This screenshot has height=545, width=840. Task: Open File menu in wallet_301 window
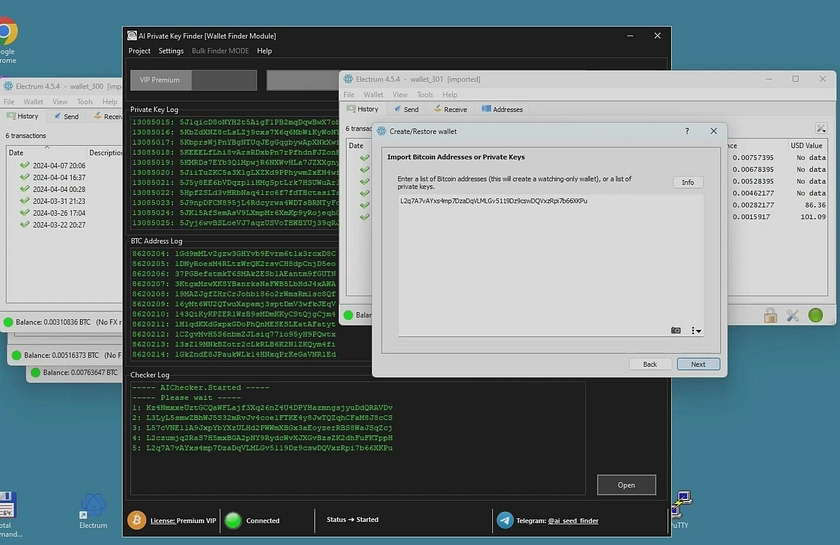pos(349,95)
